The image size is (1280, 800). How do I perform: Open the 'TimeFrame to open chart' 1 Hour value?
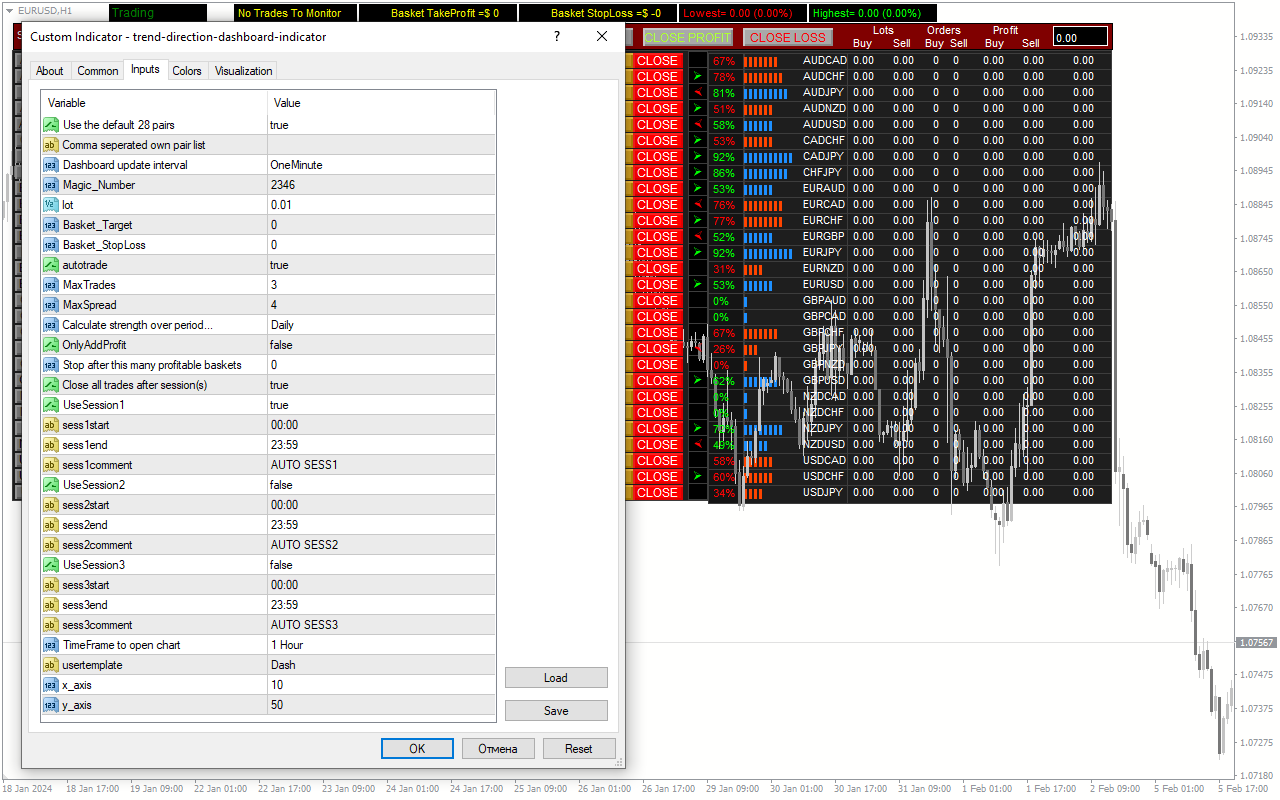pos(382,645)
